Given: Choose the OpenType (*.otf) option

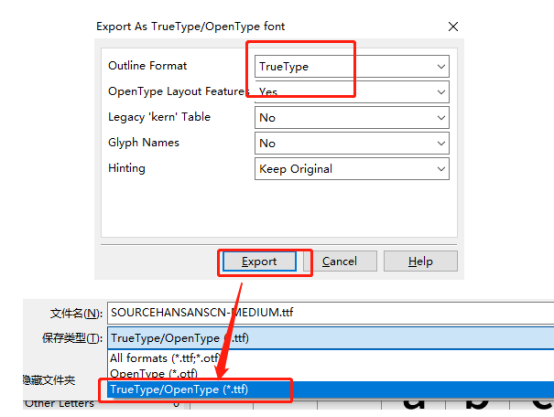Looking at the screenshot, I should (x=154, y=373).
